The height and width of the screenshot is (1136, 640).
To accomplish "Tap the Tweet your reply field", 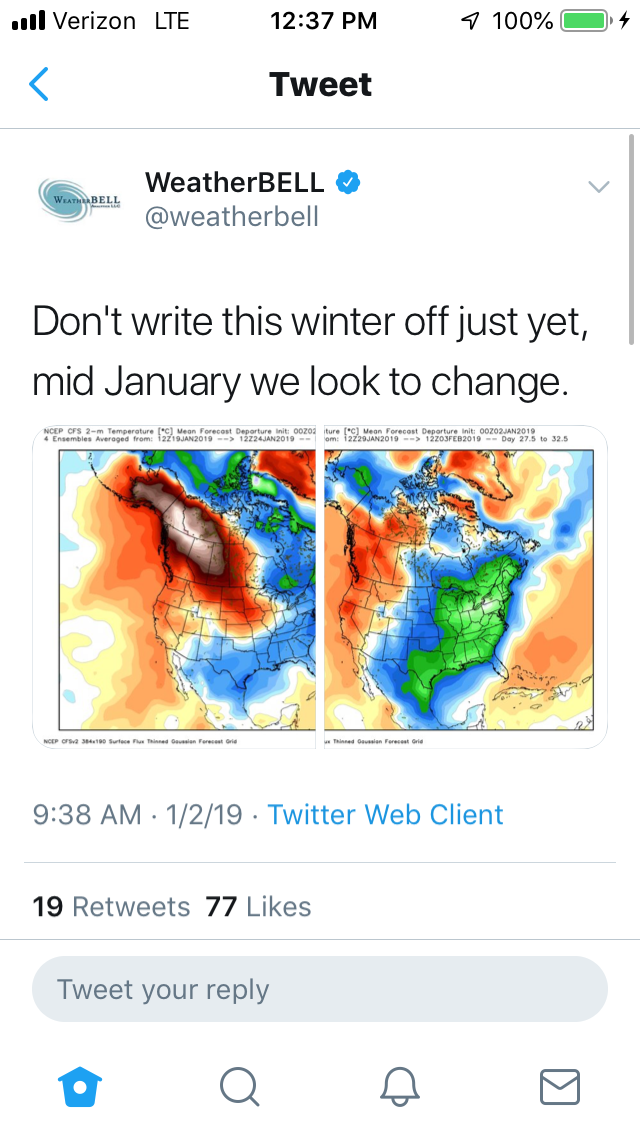I will point(320,989).
